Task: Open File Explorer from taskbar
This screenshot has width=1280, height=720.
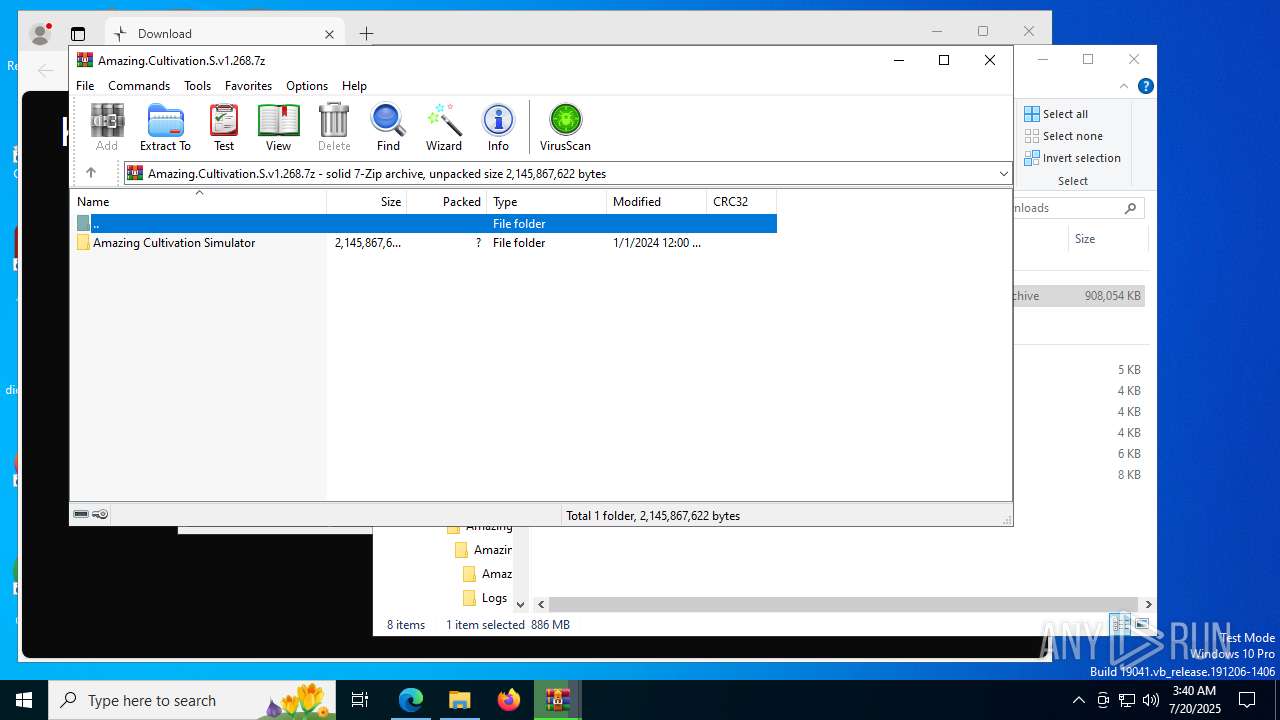Action: point(459,700)
